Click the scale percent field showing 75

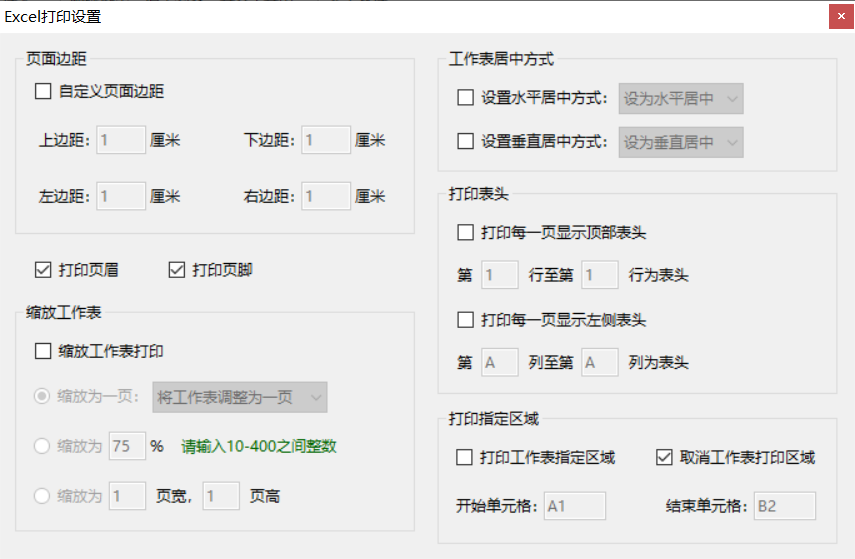tap(128, 446)
